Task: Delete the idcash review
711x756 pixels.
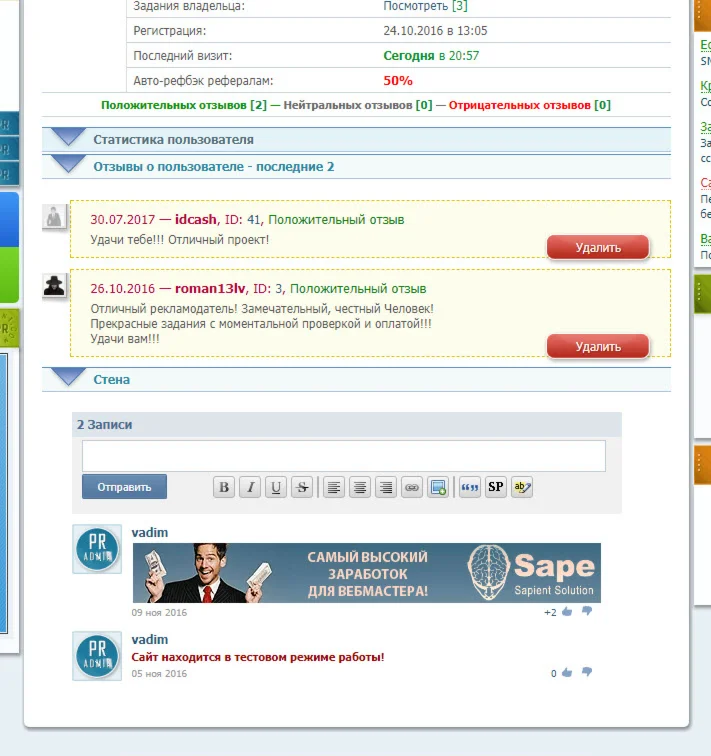Action: [x=598, y=247]
